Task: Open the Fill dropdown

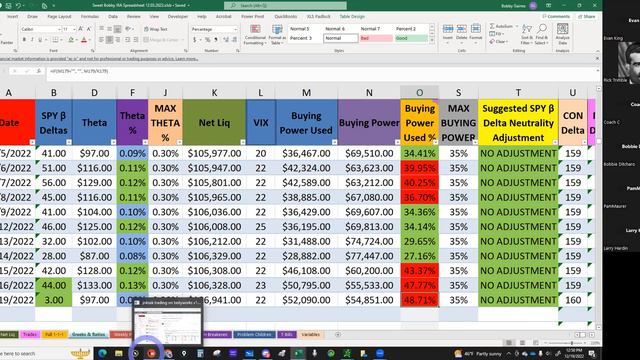Action: [x=497, y=34]
